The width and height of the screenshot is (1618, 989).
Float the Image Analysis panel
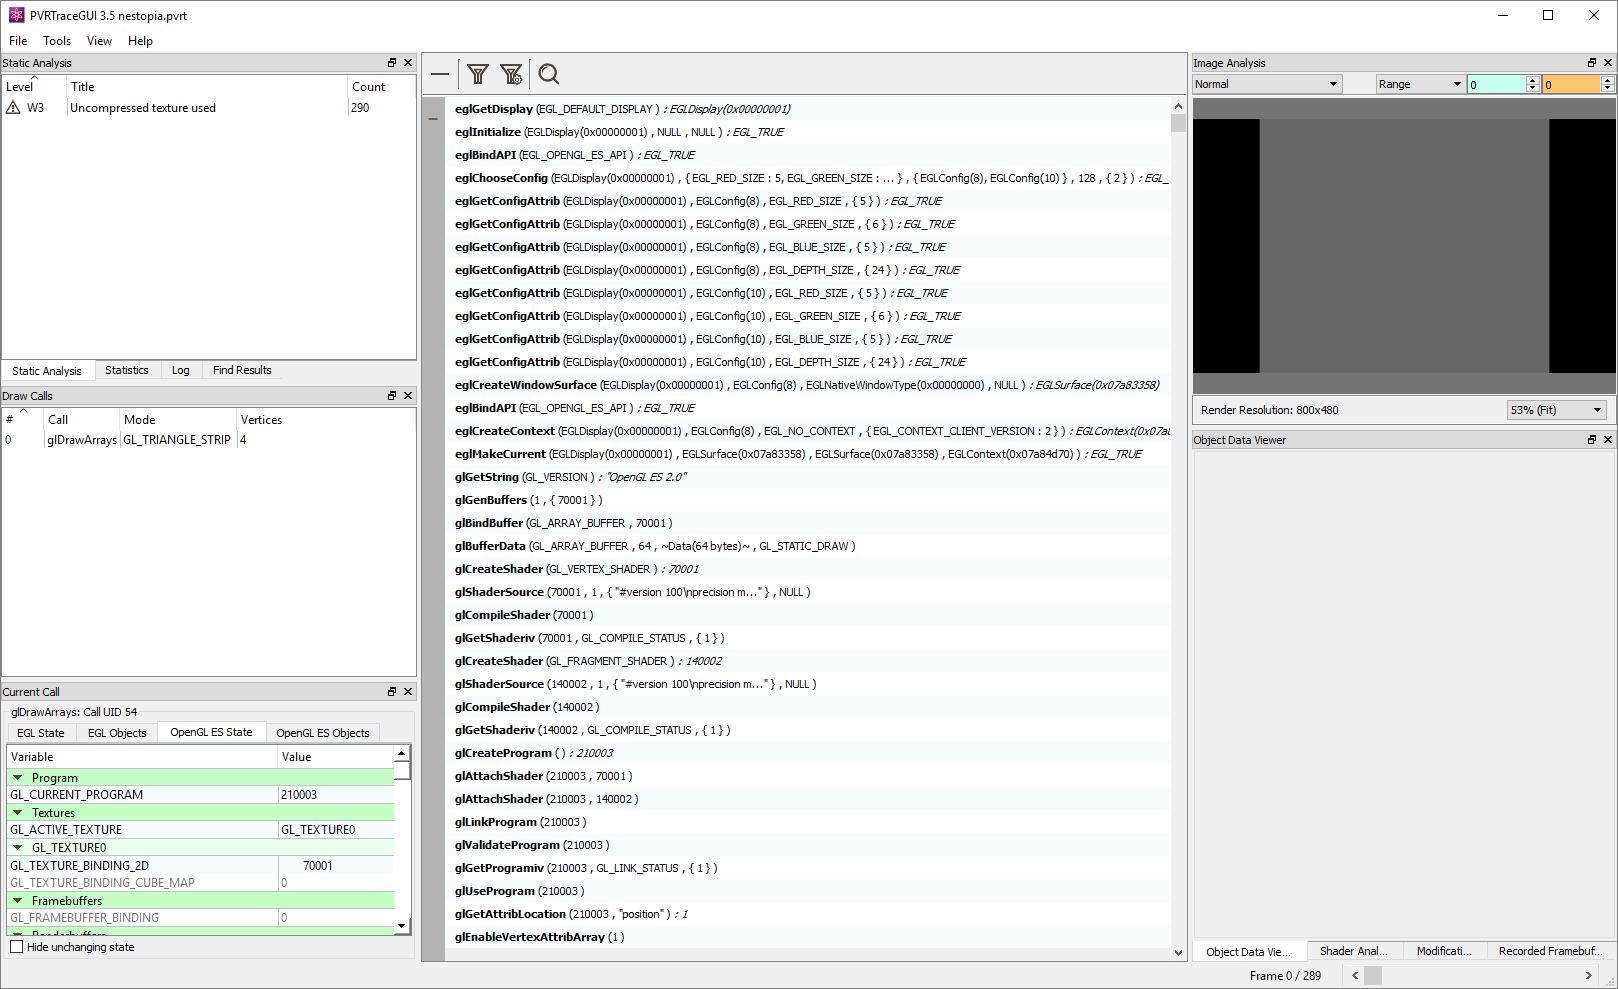1592,63
